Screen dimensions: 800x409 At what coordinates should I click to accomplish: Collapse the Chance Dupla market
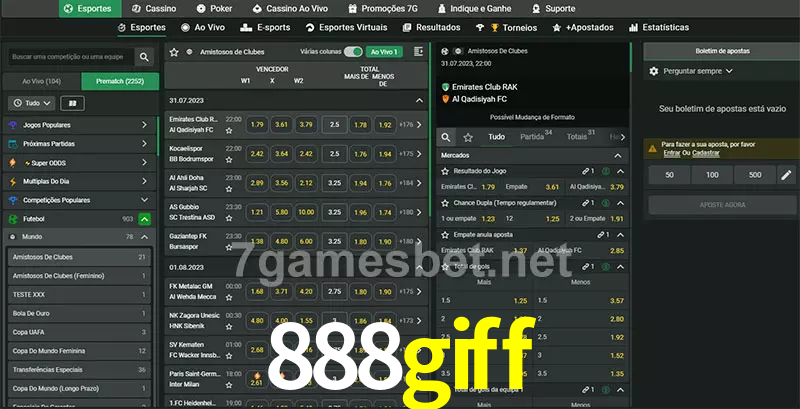620,203
